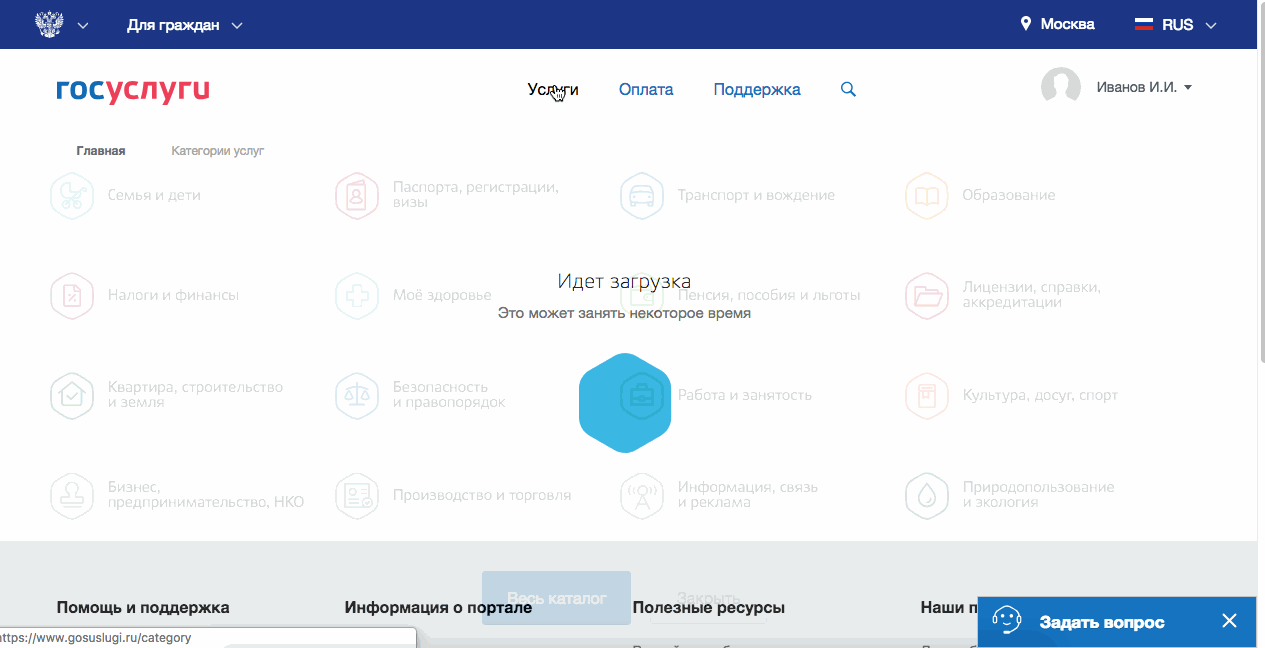Viewport: 1265px width, 648px height.
Task: Click the госуслуги logo
Action: pyautogui.click(x=133, y=90)
